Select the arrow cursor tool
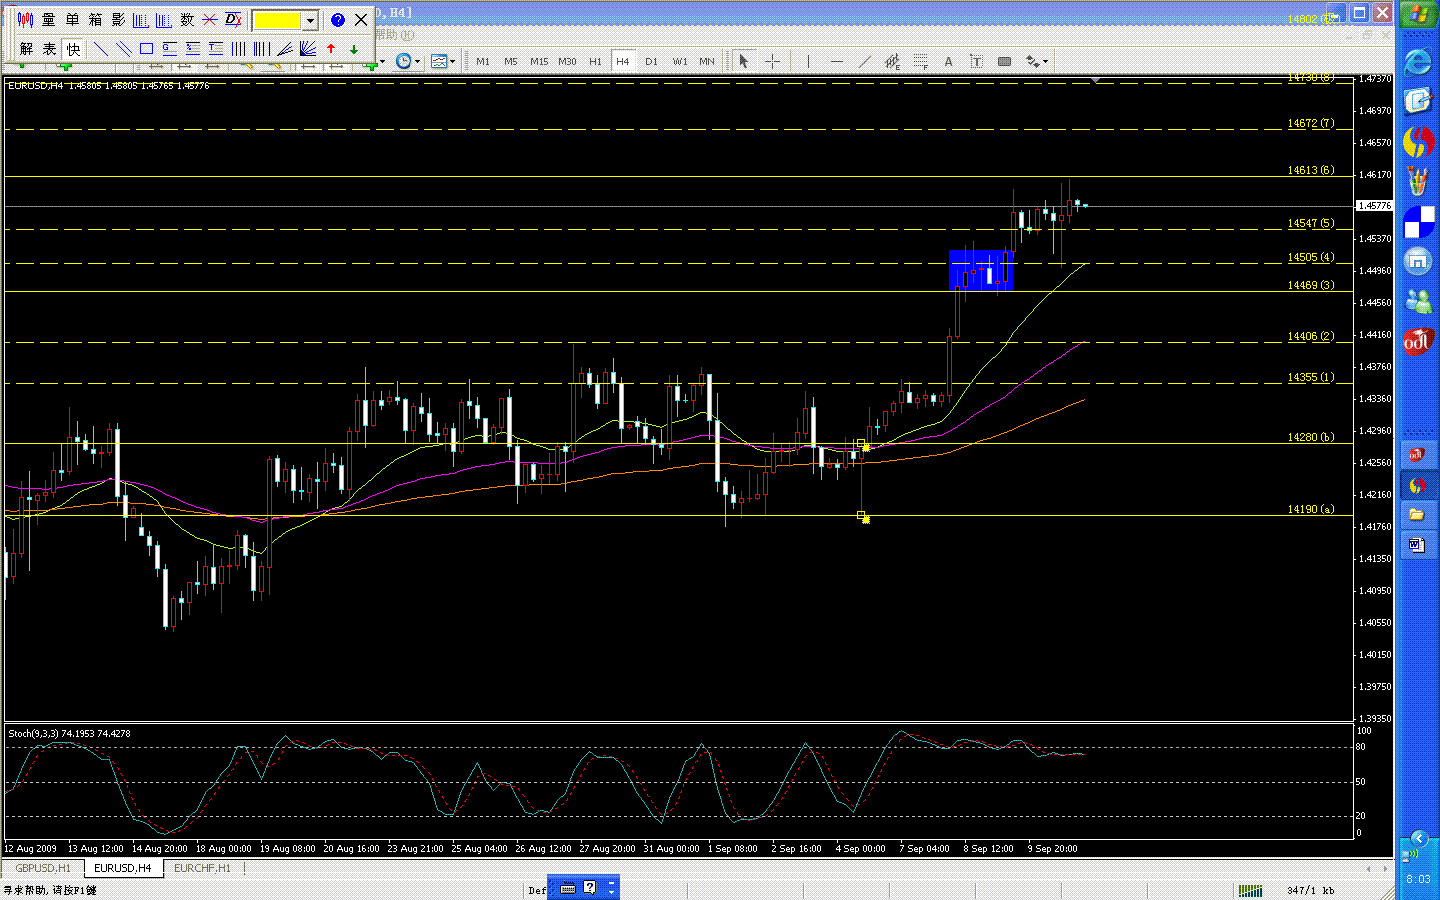 coord(743,61)
